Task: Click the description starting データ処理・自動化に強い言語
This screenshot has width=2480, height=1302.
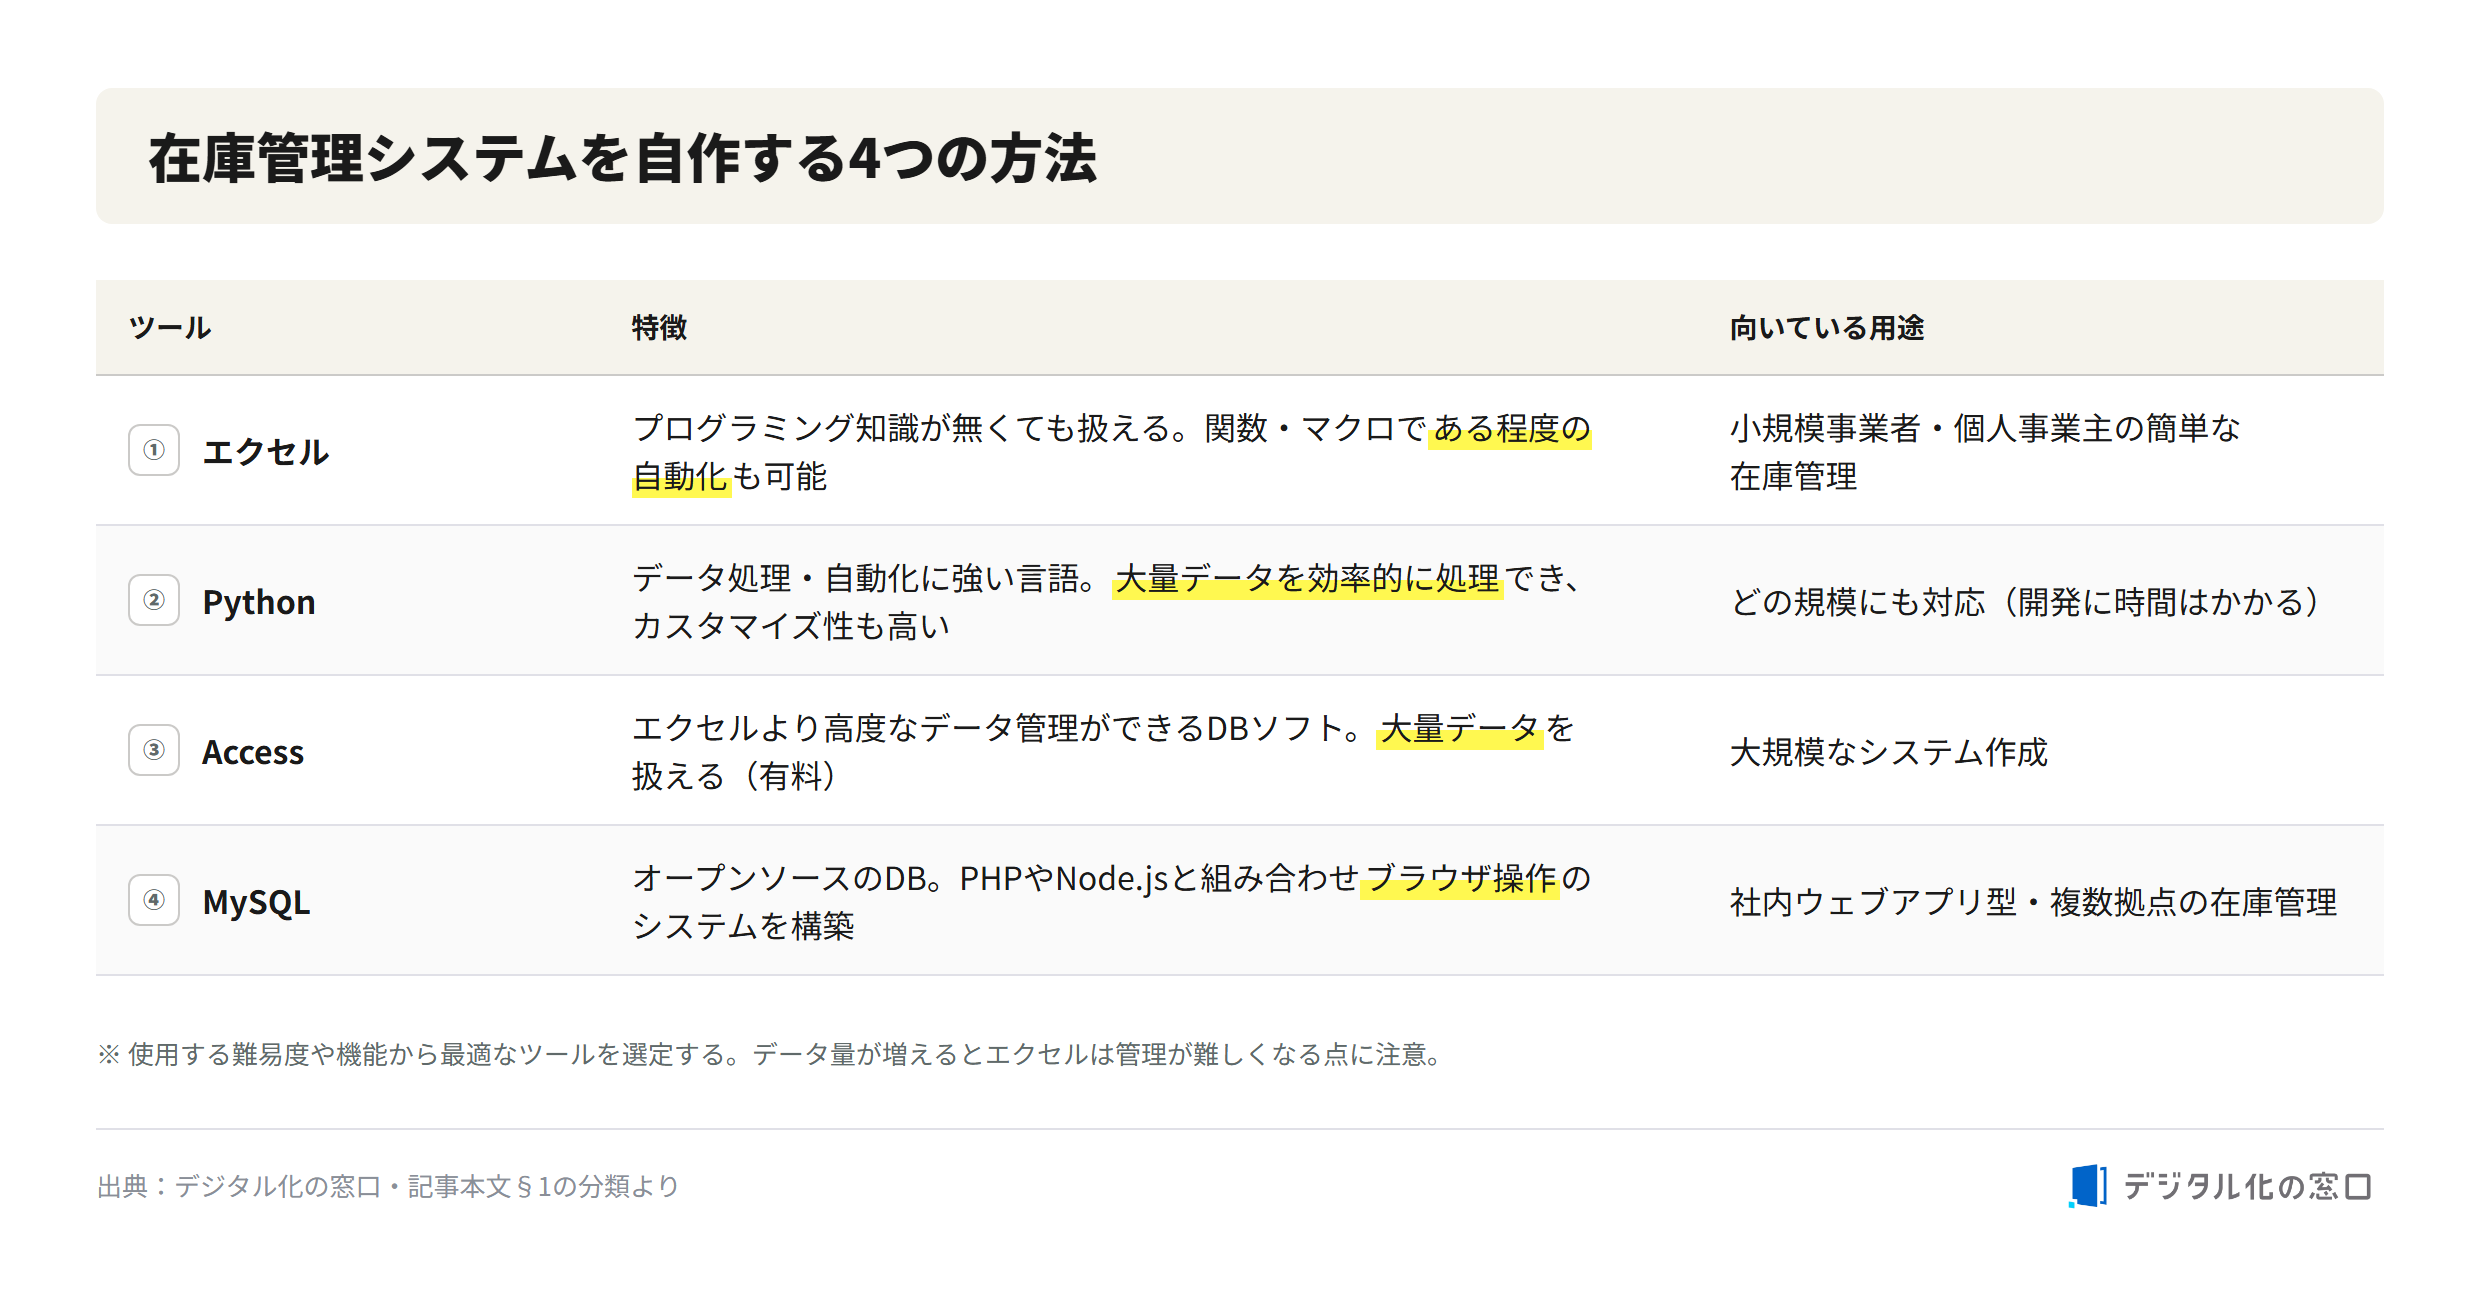Action: click(1108, 602)
